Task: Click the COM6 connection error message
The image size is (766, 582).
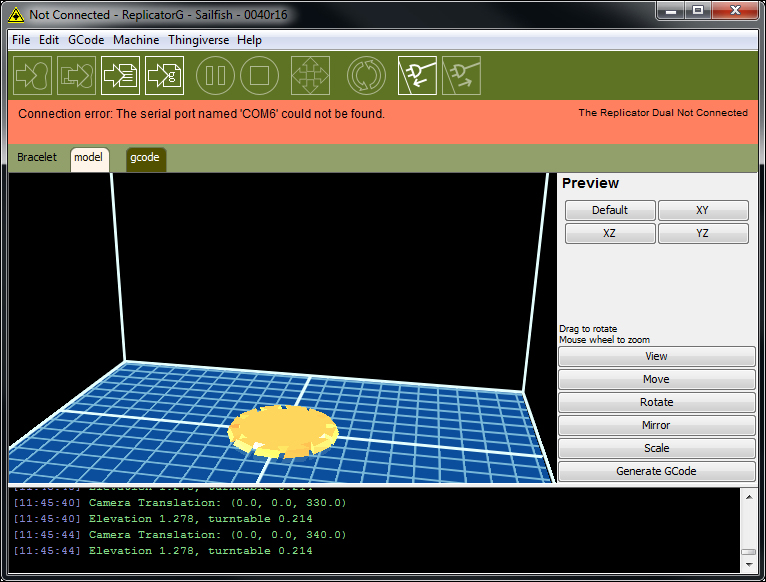Action: tap(201, 114)
